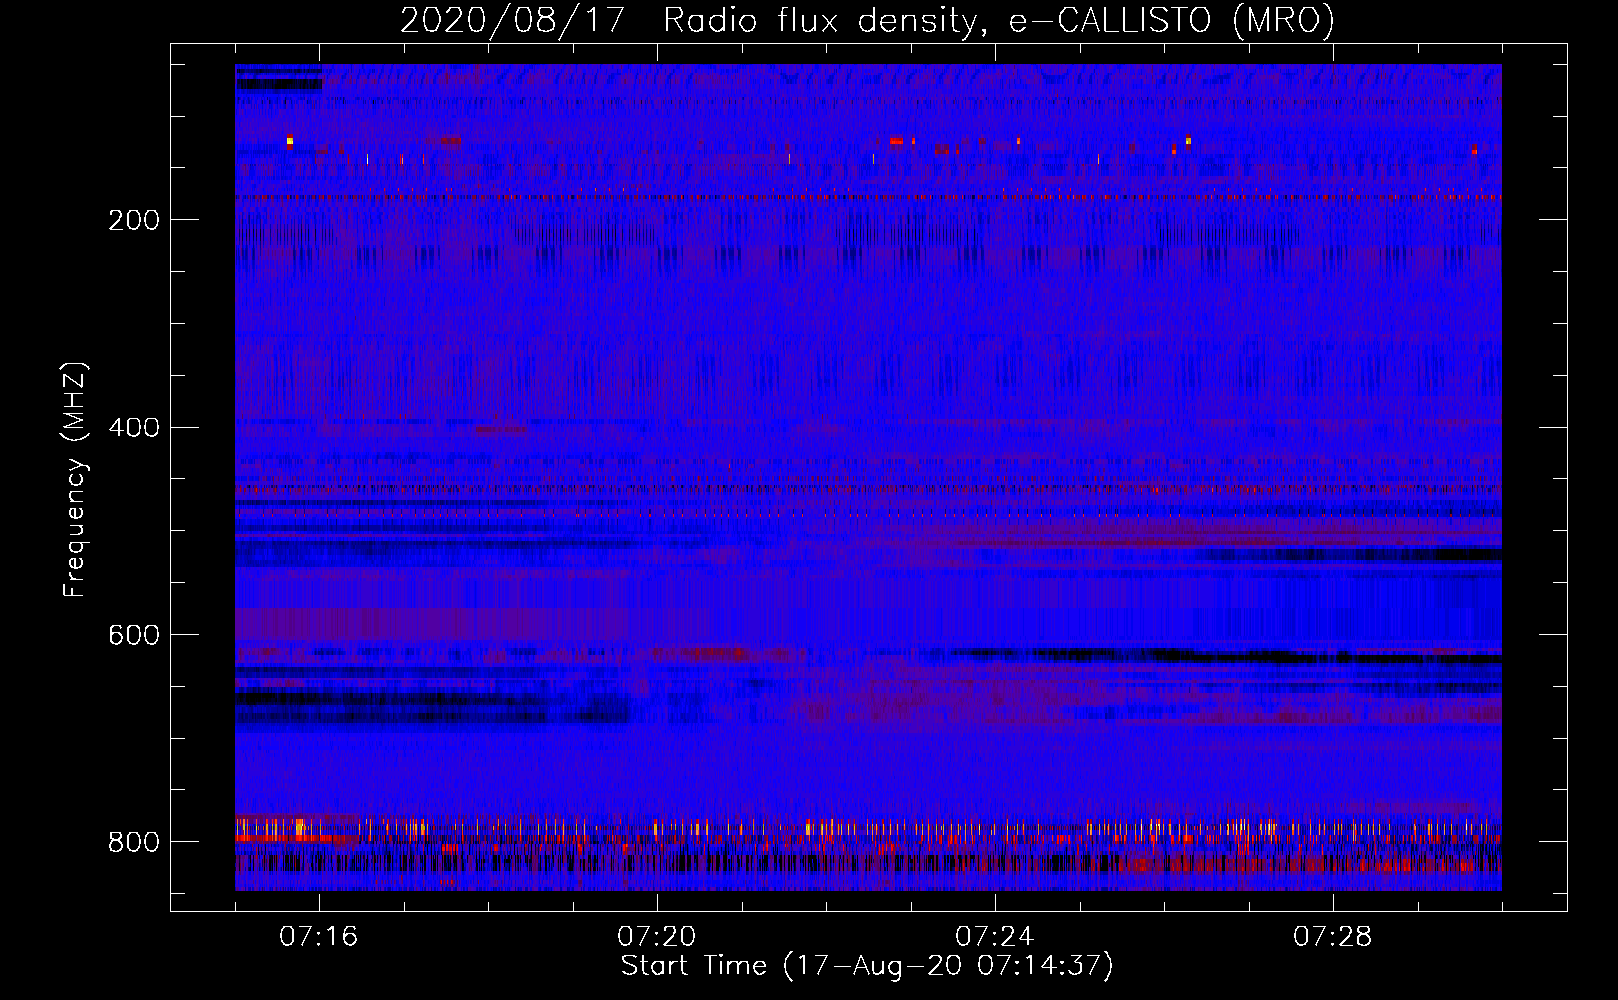Screen dimensions: 1618x1000
Task: Click the 800 frequency tick label
Action: [134, 842]
